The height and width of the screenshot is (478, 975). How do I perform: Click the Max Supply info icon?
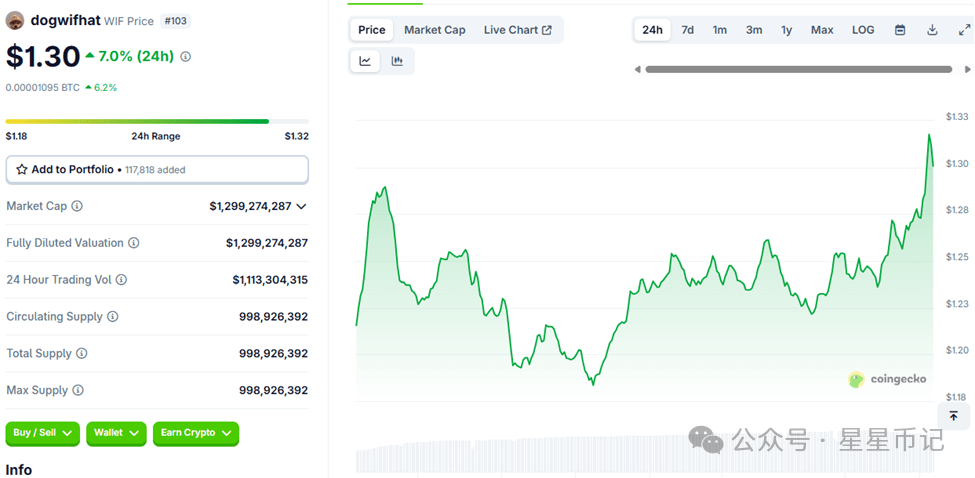tap(78, 390)
